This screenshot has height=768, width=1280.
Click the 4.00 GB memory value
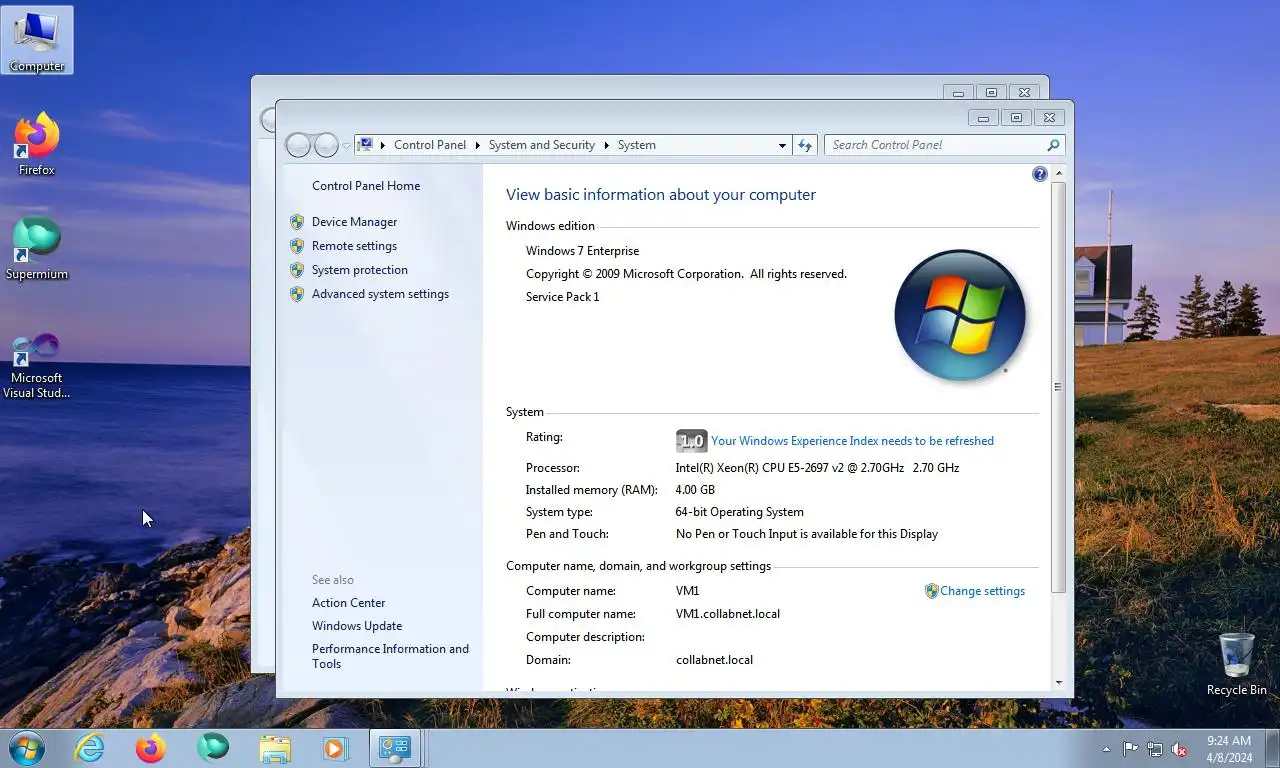click(x=695, y=490)
